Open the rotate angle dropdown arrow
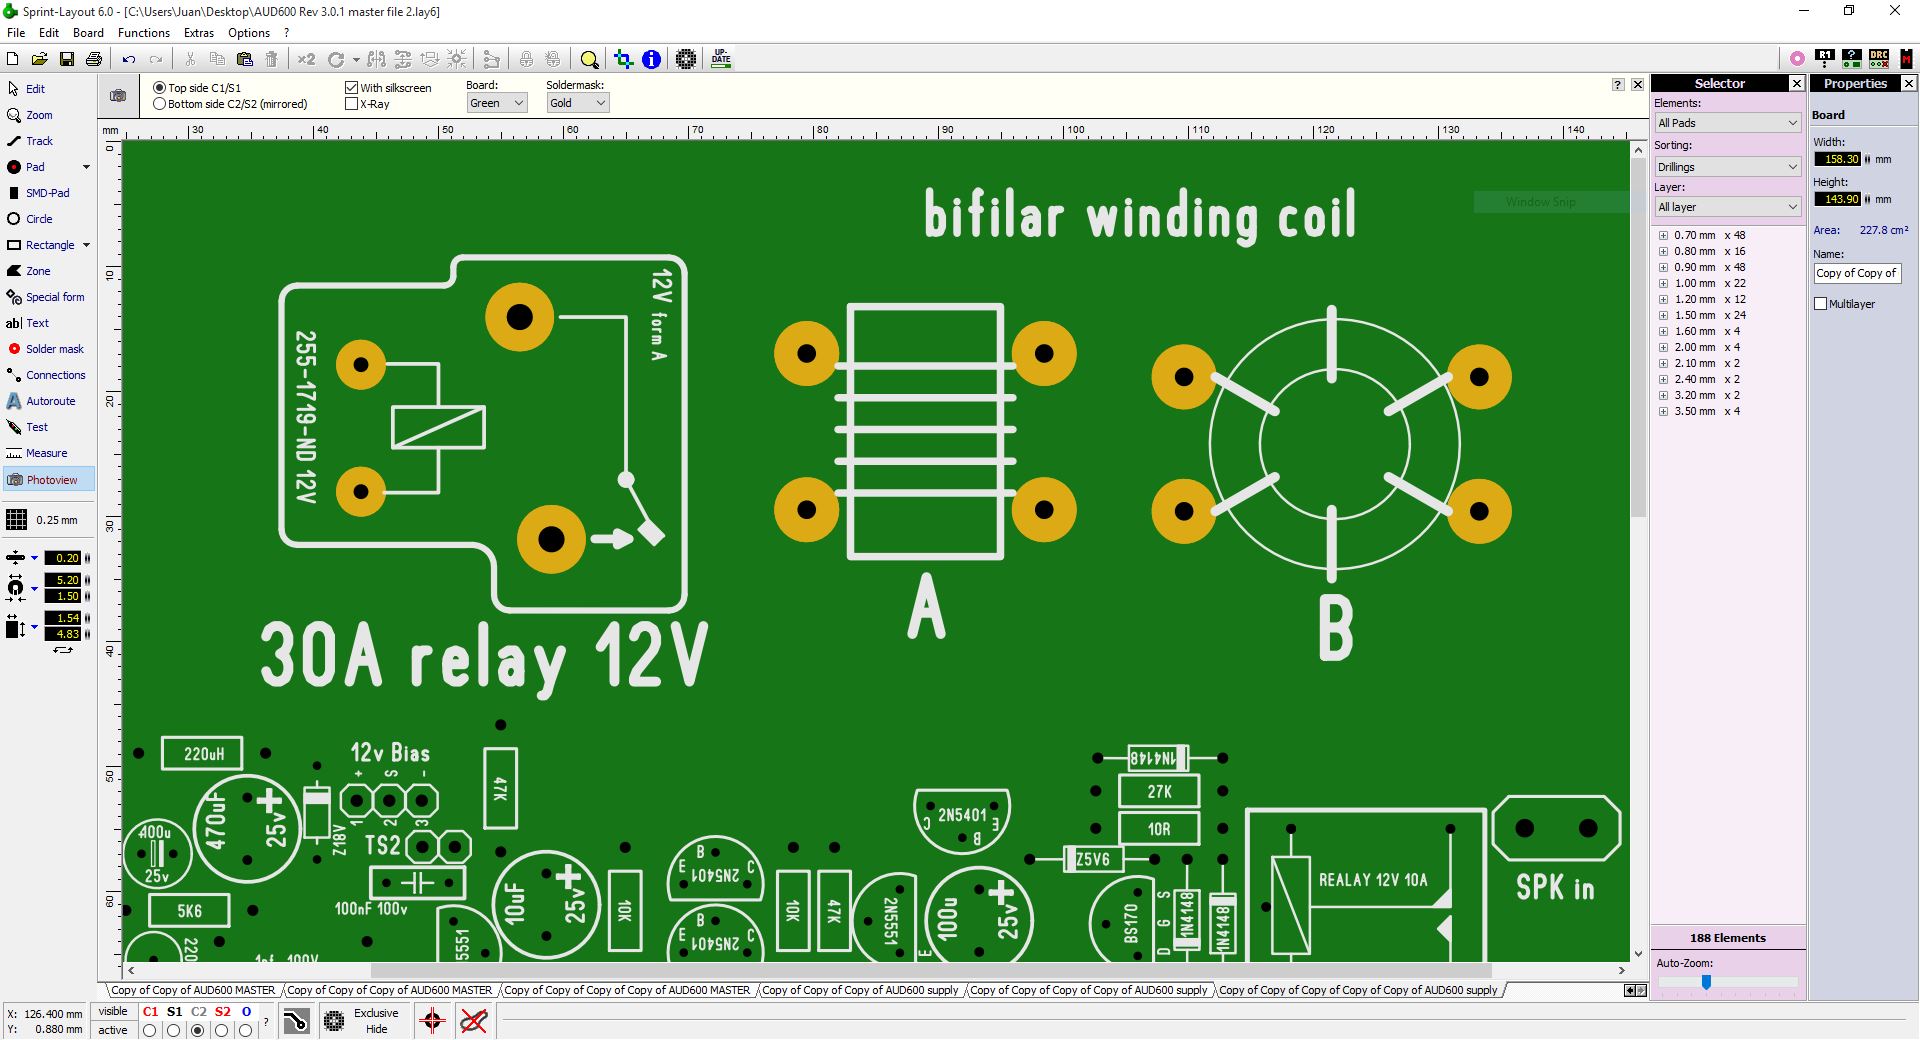Image resolution: width=1920 pixels, height=1040 pixels. [355, 60]
